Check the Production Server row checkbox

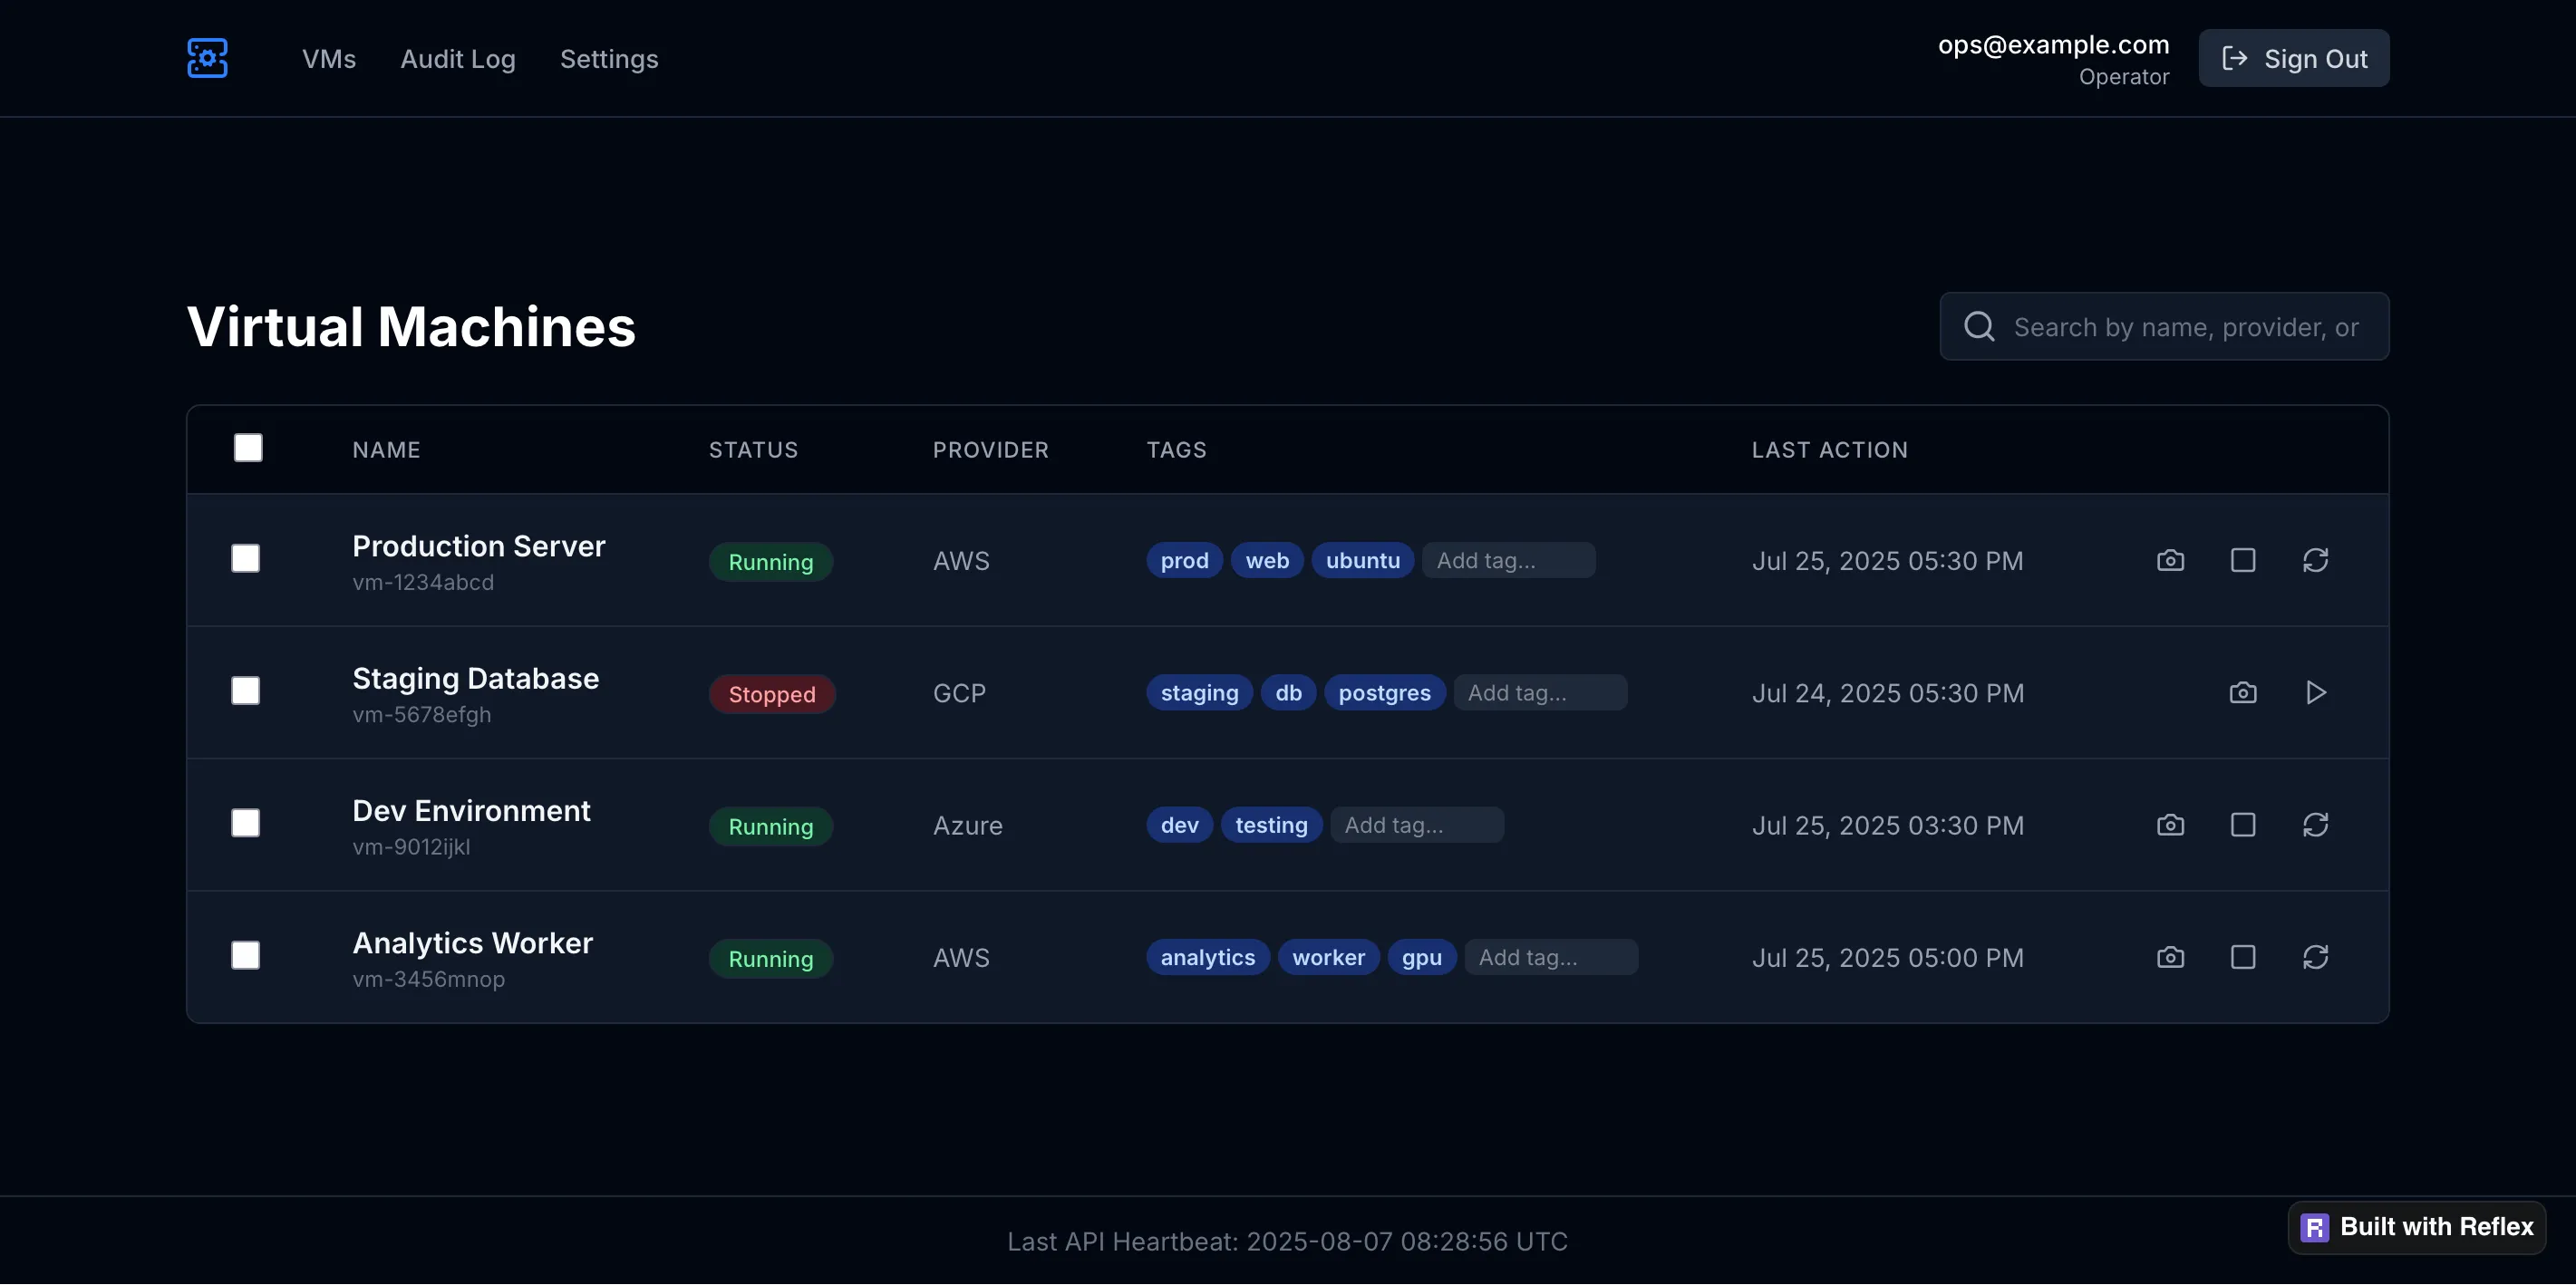(x=245, y=558)
